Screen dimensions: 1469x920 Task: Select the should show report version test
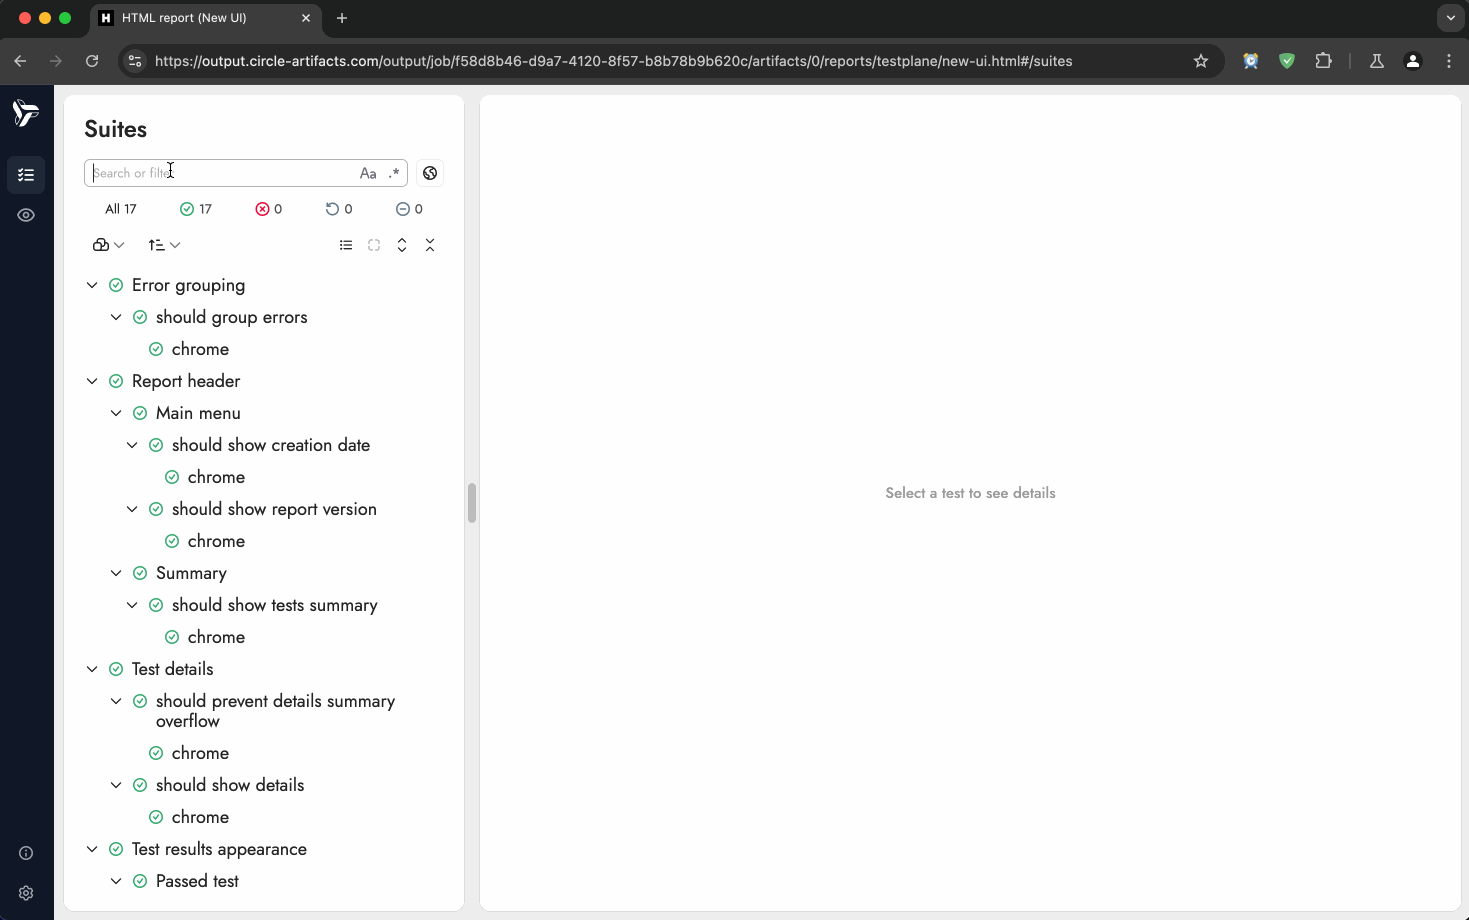coord(274,509)
